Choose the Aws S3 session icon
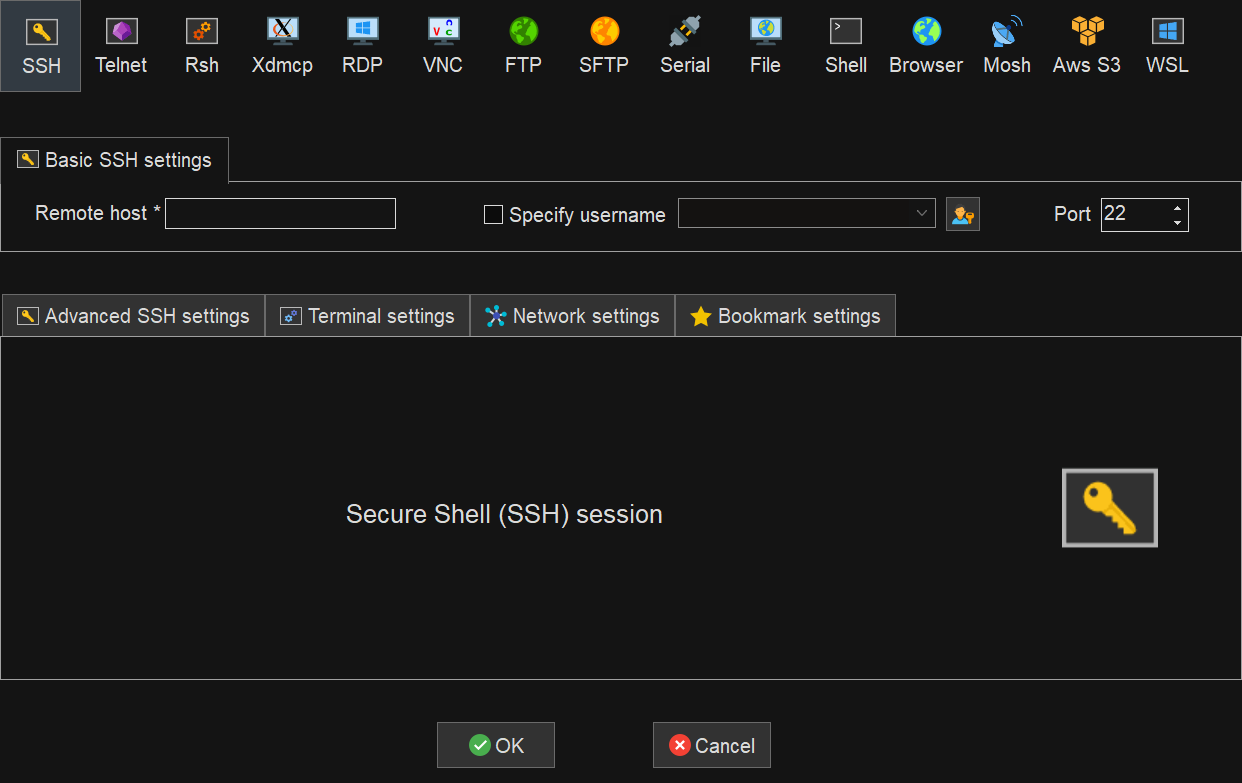1242x783 pixels. coord(1087,46)
